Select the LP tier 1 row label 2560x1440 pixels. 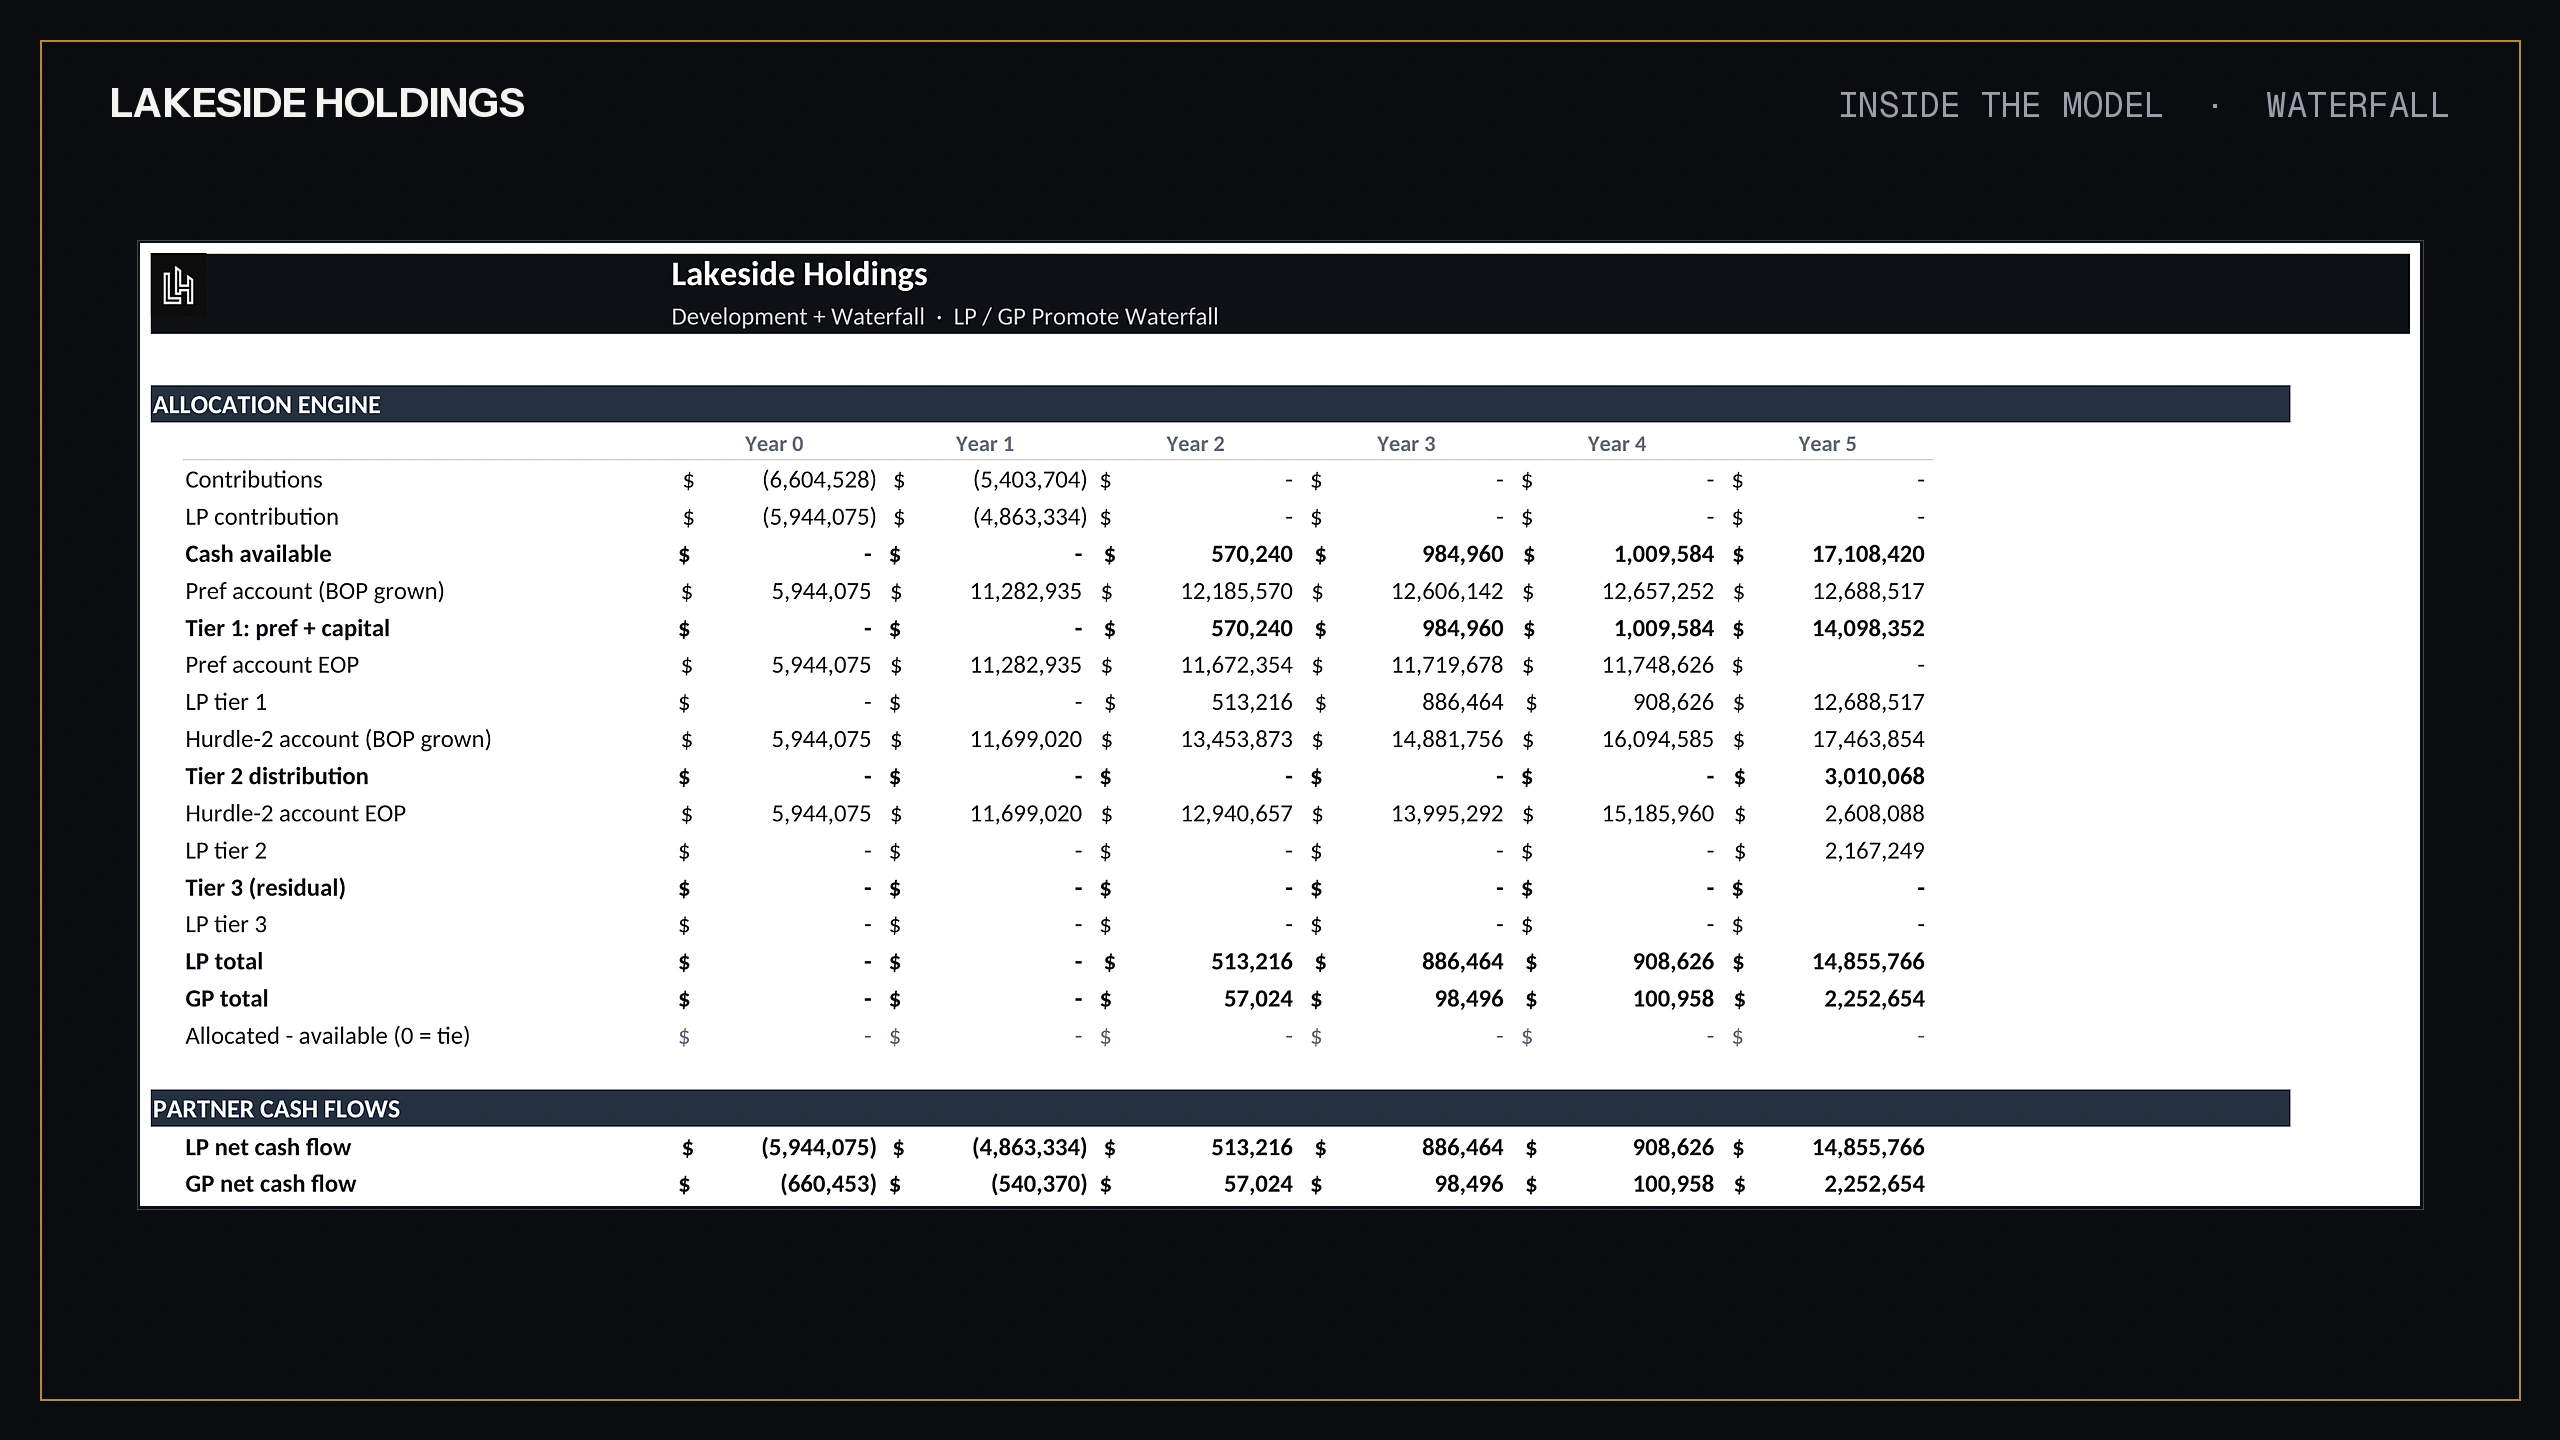(226, 701)
